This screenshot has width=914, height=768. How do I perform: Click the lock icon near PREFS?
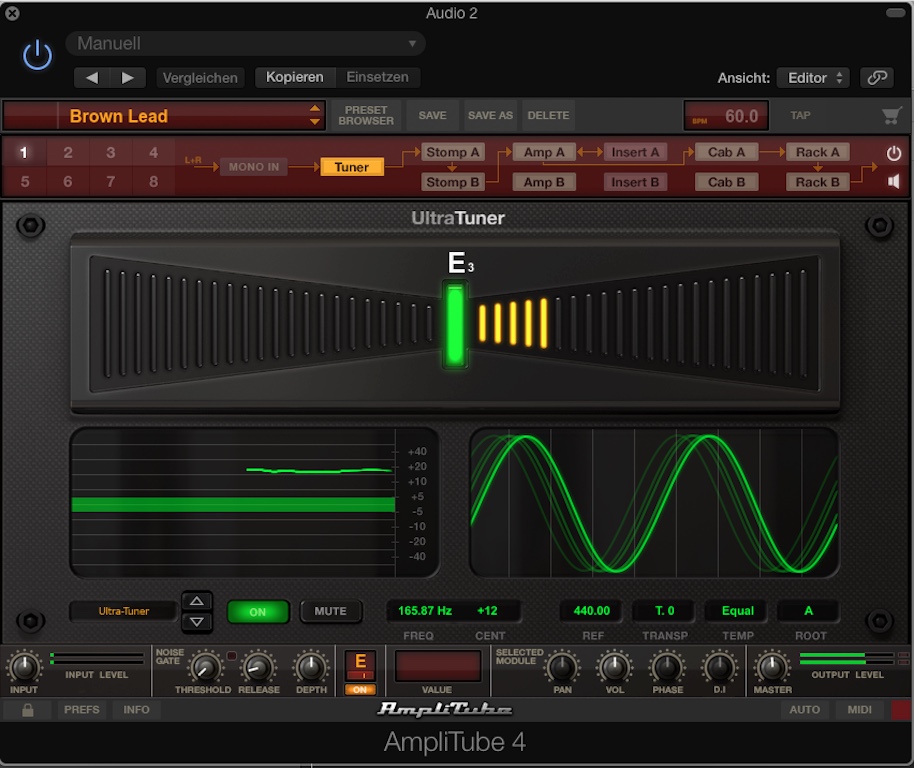point(27,710)
